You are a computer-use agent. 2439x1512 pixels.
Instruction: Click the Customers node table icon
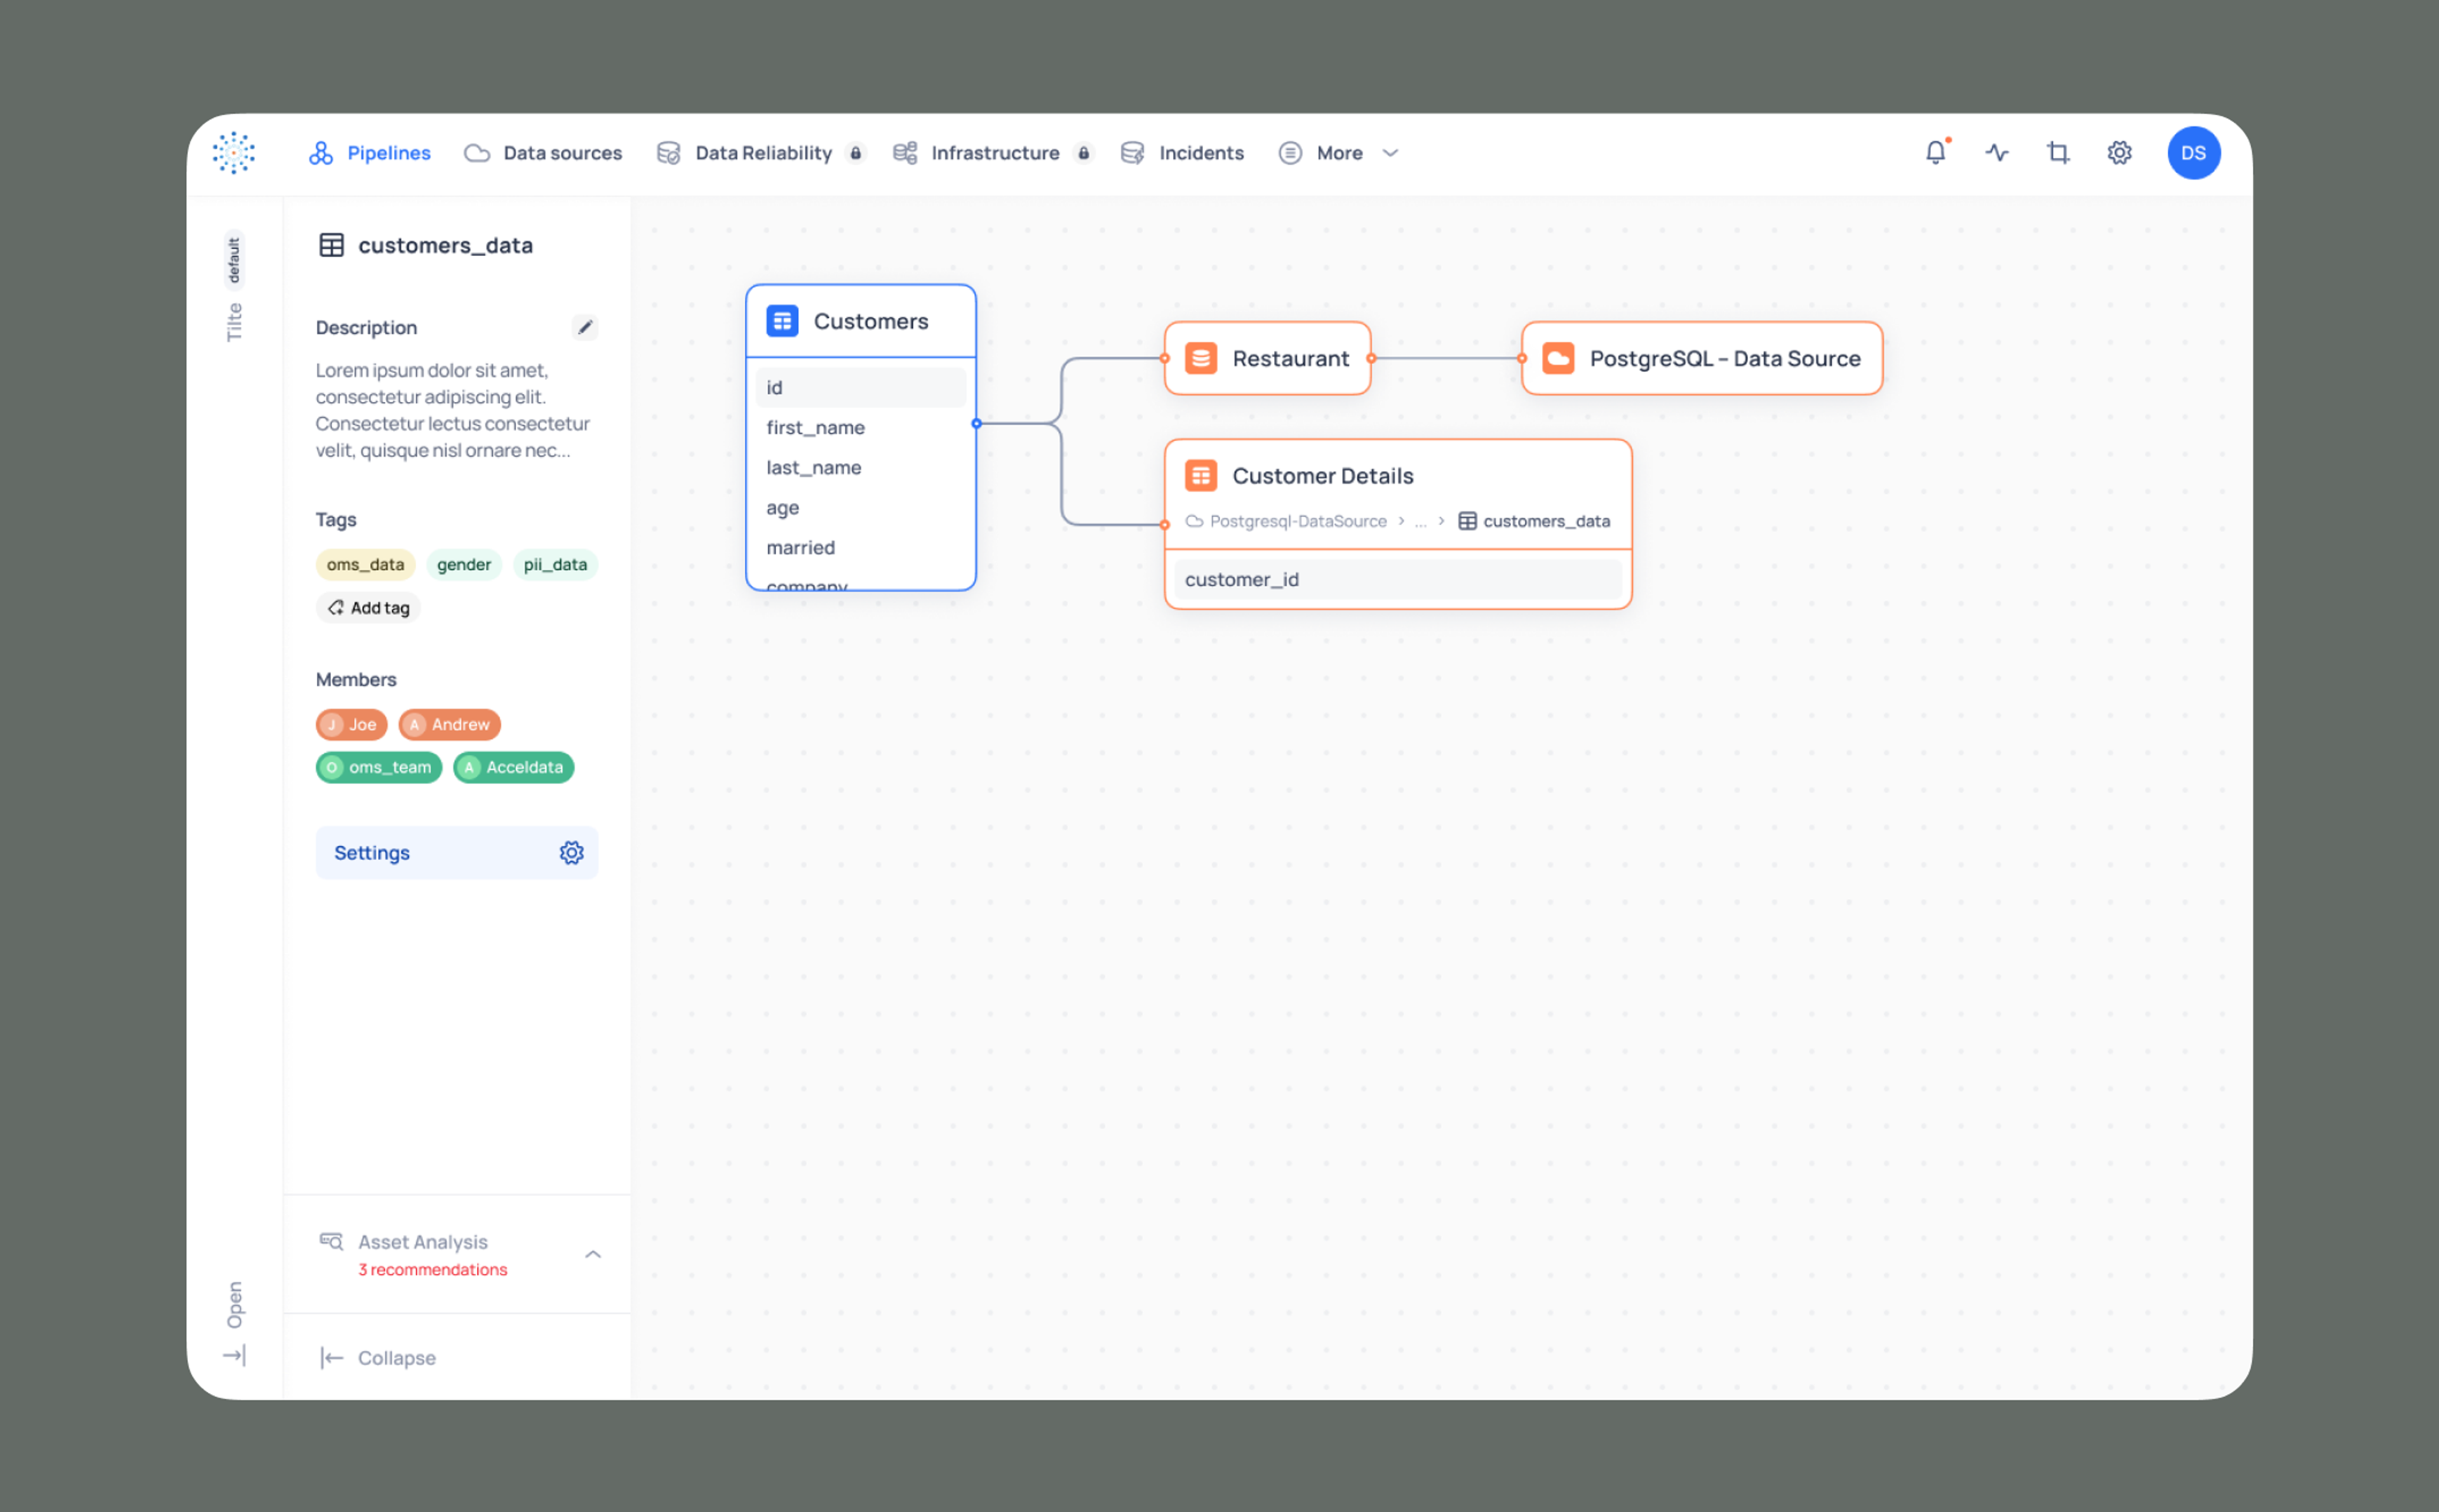tap(782, 321)
